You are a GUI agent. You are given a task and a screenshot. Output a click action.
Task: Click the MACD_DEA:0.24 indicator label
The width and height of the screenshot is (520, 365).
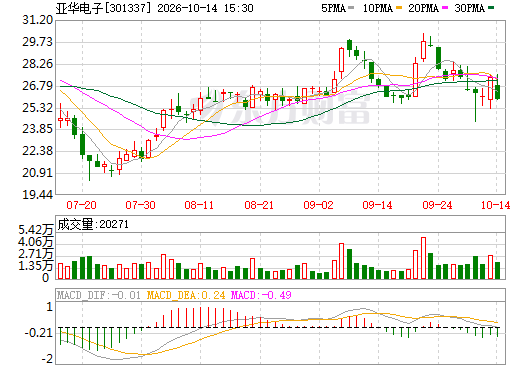coord(186,295)
